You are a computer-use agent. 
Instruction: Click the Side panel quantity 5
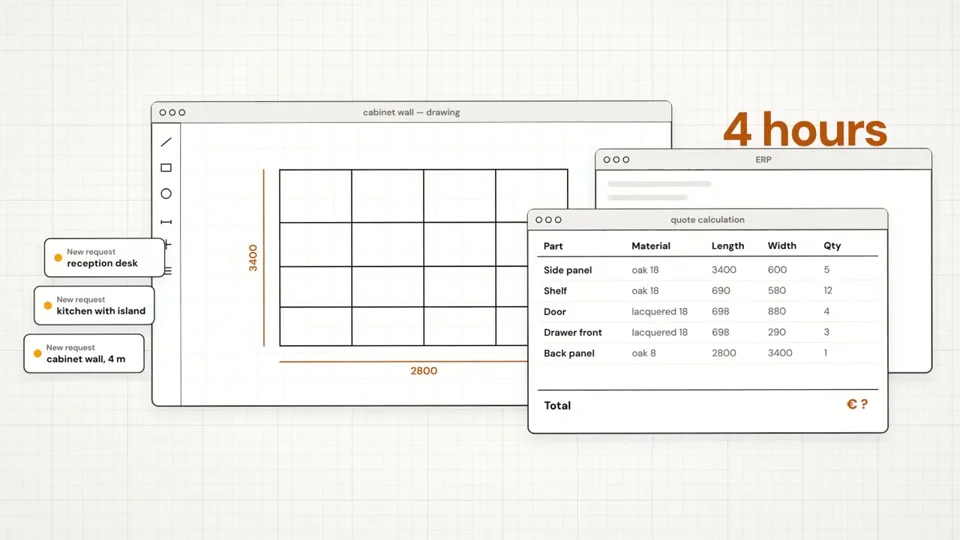pos(827,270)
